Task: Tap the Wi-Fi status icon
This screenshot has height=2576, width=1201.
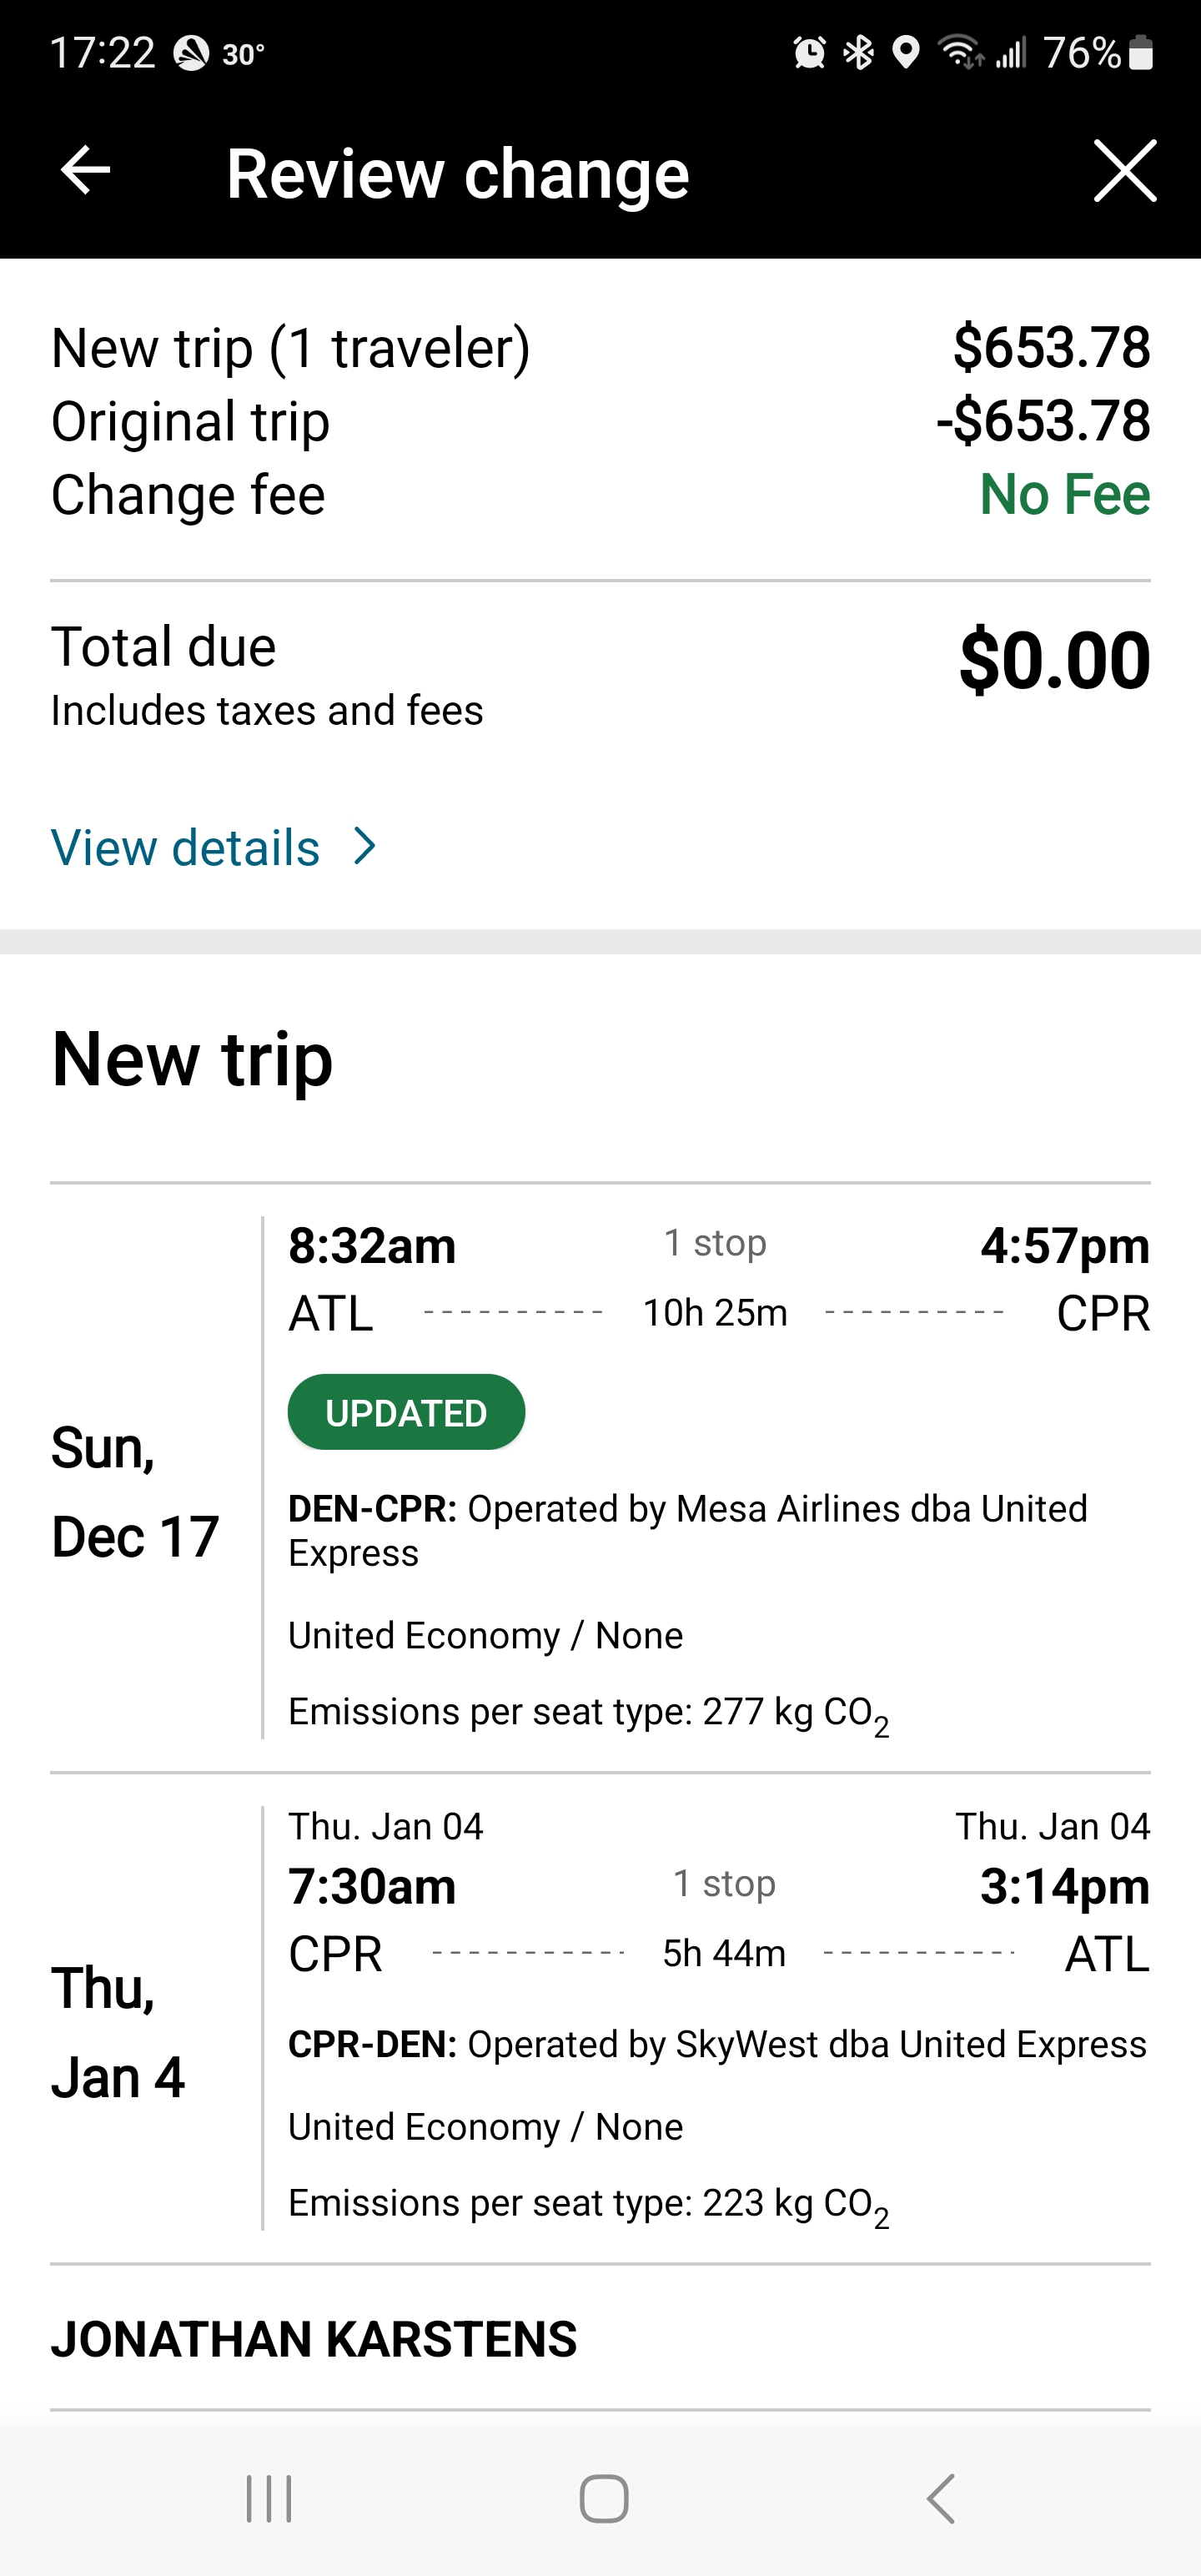Action: click(x=960, y=52)
